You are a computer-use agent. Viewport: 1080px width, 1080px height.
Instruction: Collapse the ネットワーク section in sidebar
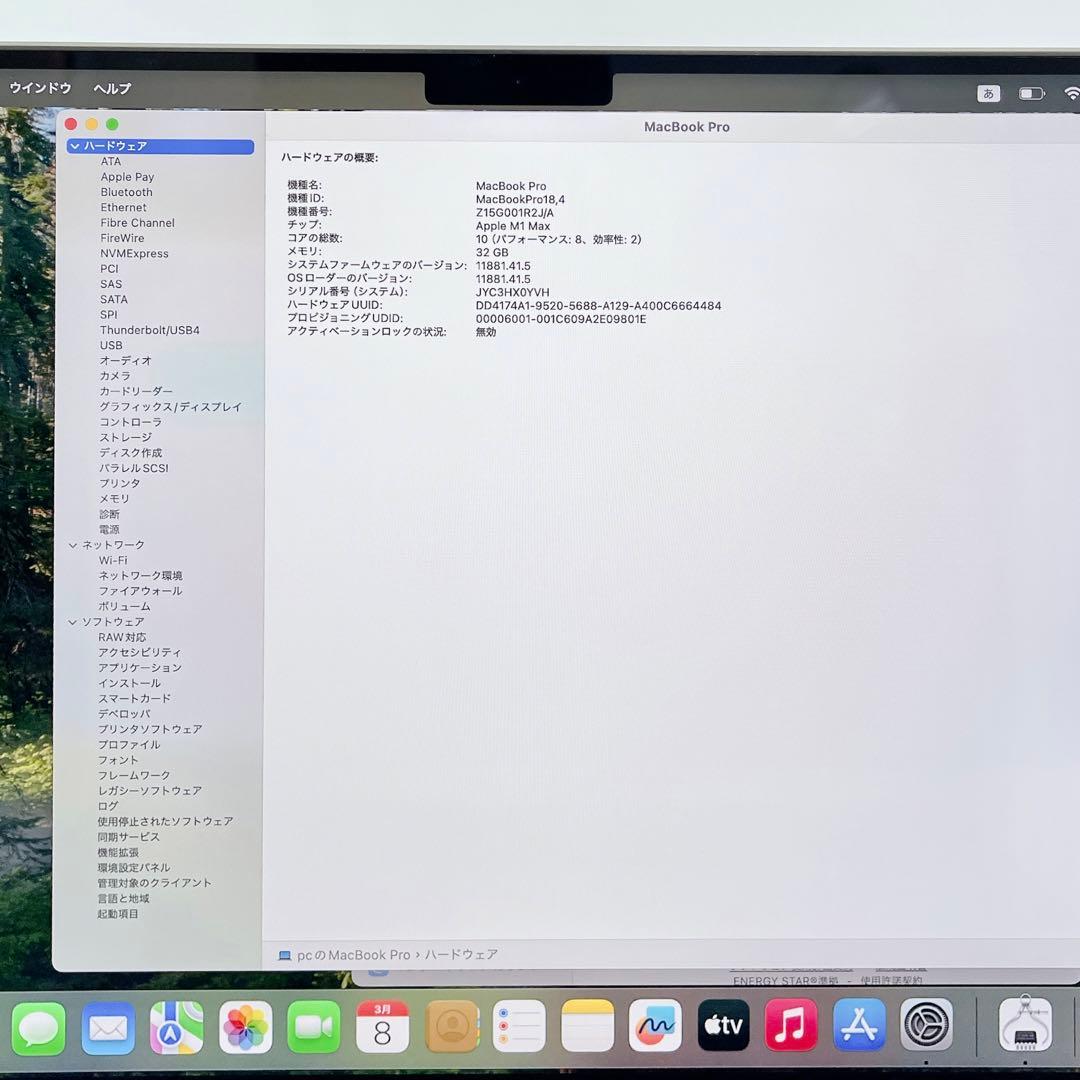pyautogui.click(x=72, y=544)
